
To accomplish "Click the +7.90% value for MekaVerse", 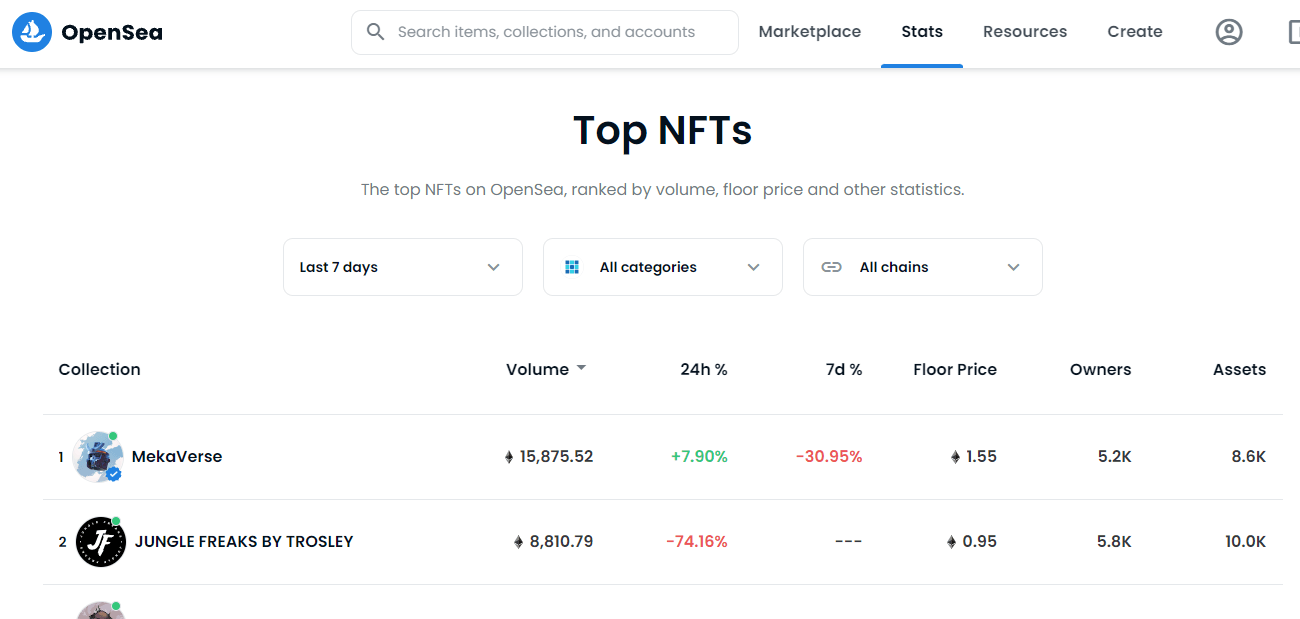I will (699, 457).
